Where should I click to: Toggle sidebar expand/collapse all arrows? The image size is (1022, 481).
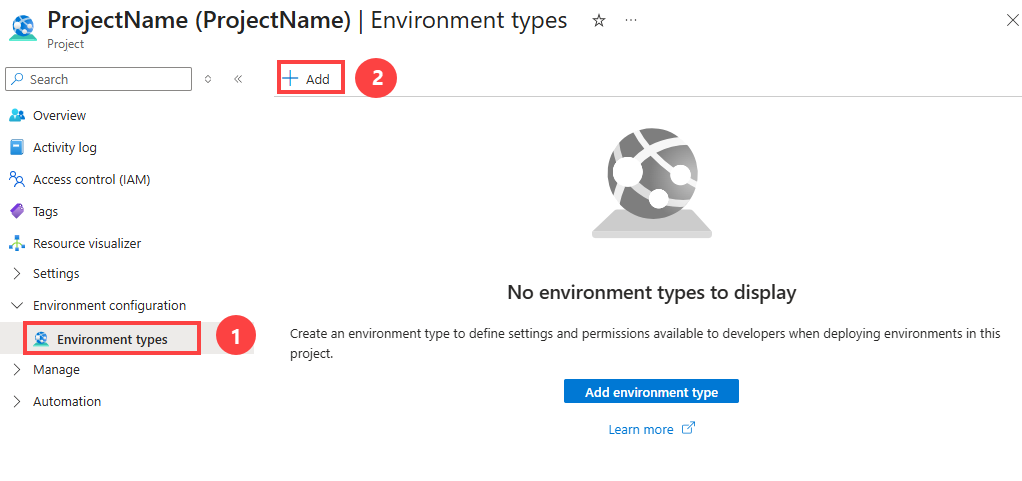click(x=208, y=79)
